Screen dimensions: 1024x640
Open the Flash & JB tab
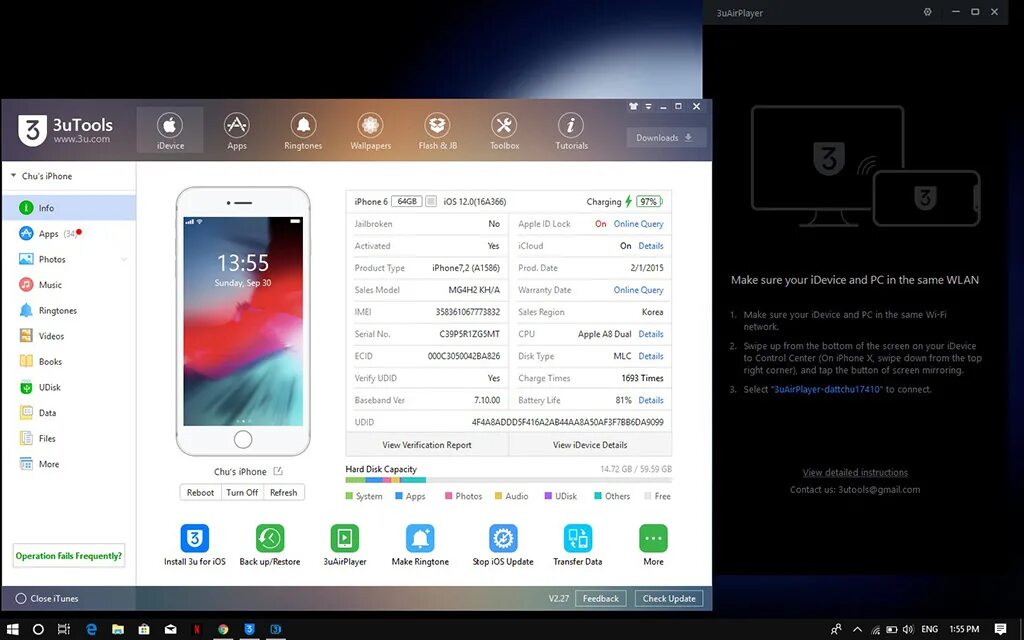[438, 131]
